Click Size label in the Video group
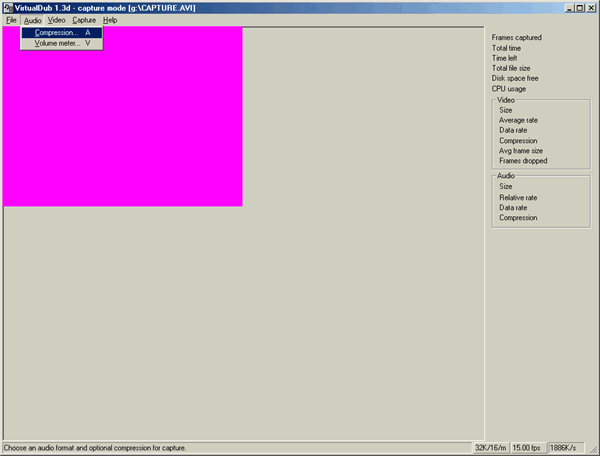Screen dimensions: 600x456 [505, 110]
